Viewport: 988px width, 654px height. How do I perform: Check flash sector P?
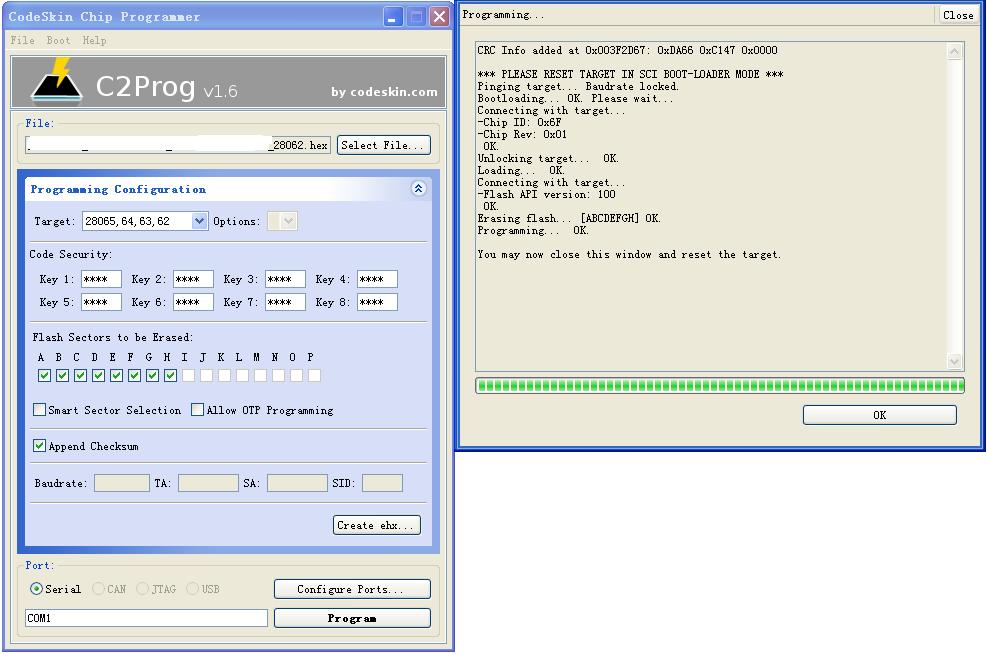pyautogui.click(x=314, y=376)
